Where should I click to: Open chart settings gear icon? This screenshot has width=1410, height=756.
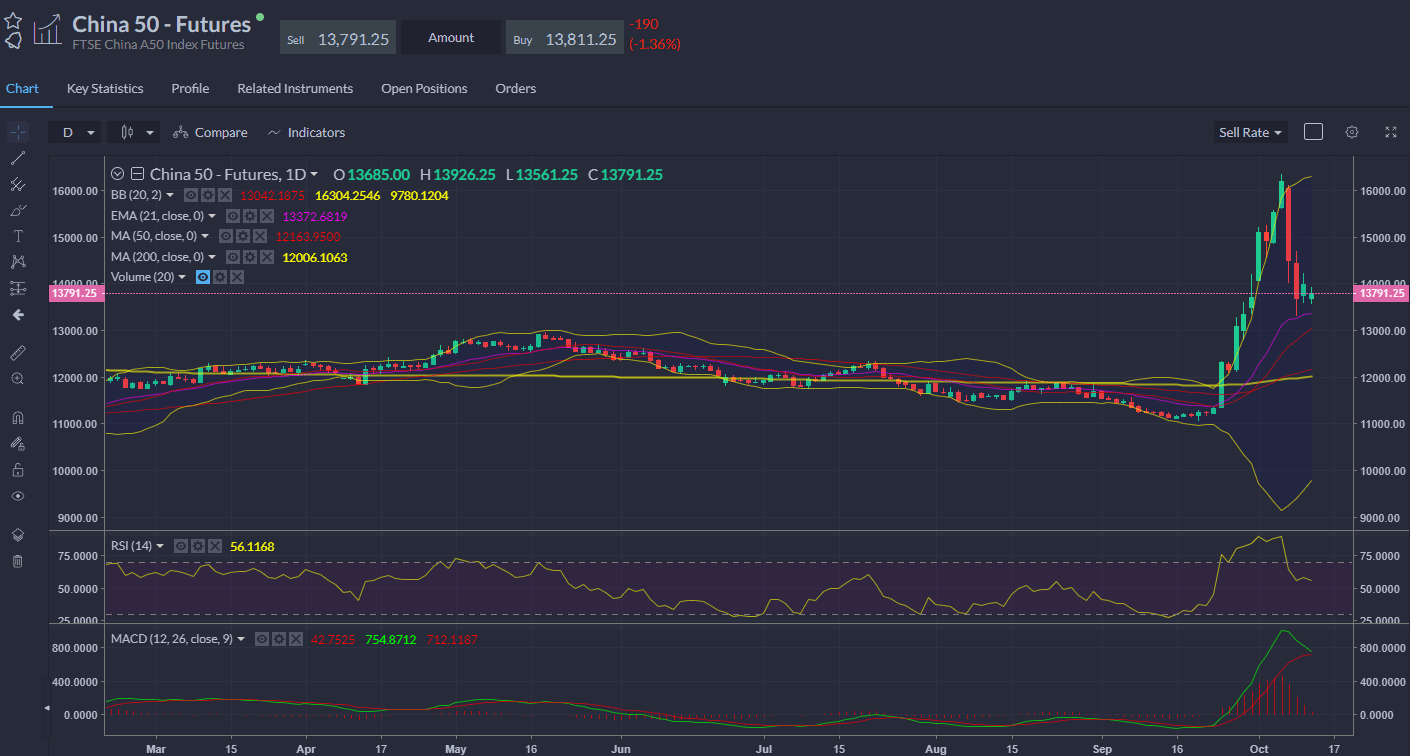[1352, 132]
